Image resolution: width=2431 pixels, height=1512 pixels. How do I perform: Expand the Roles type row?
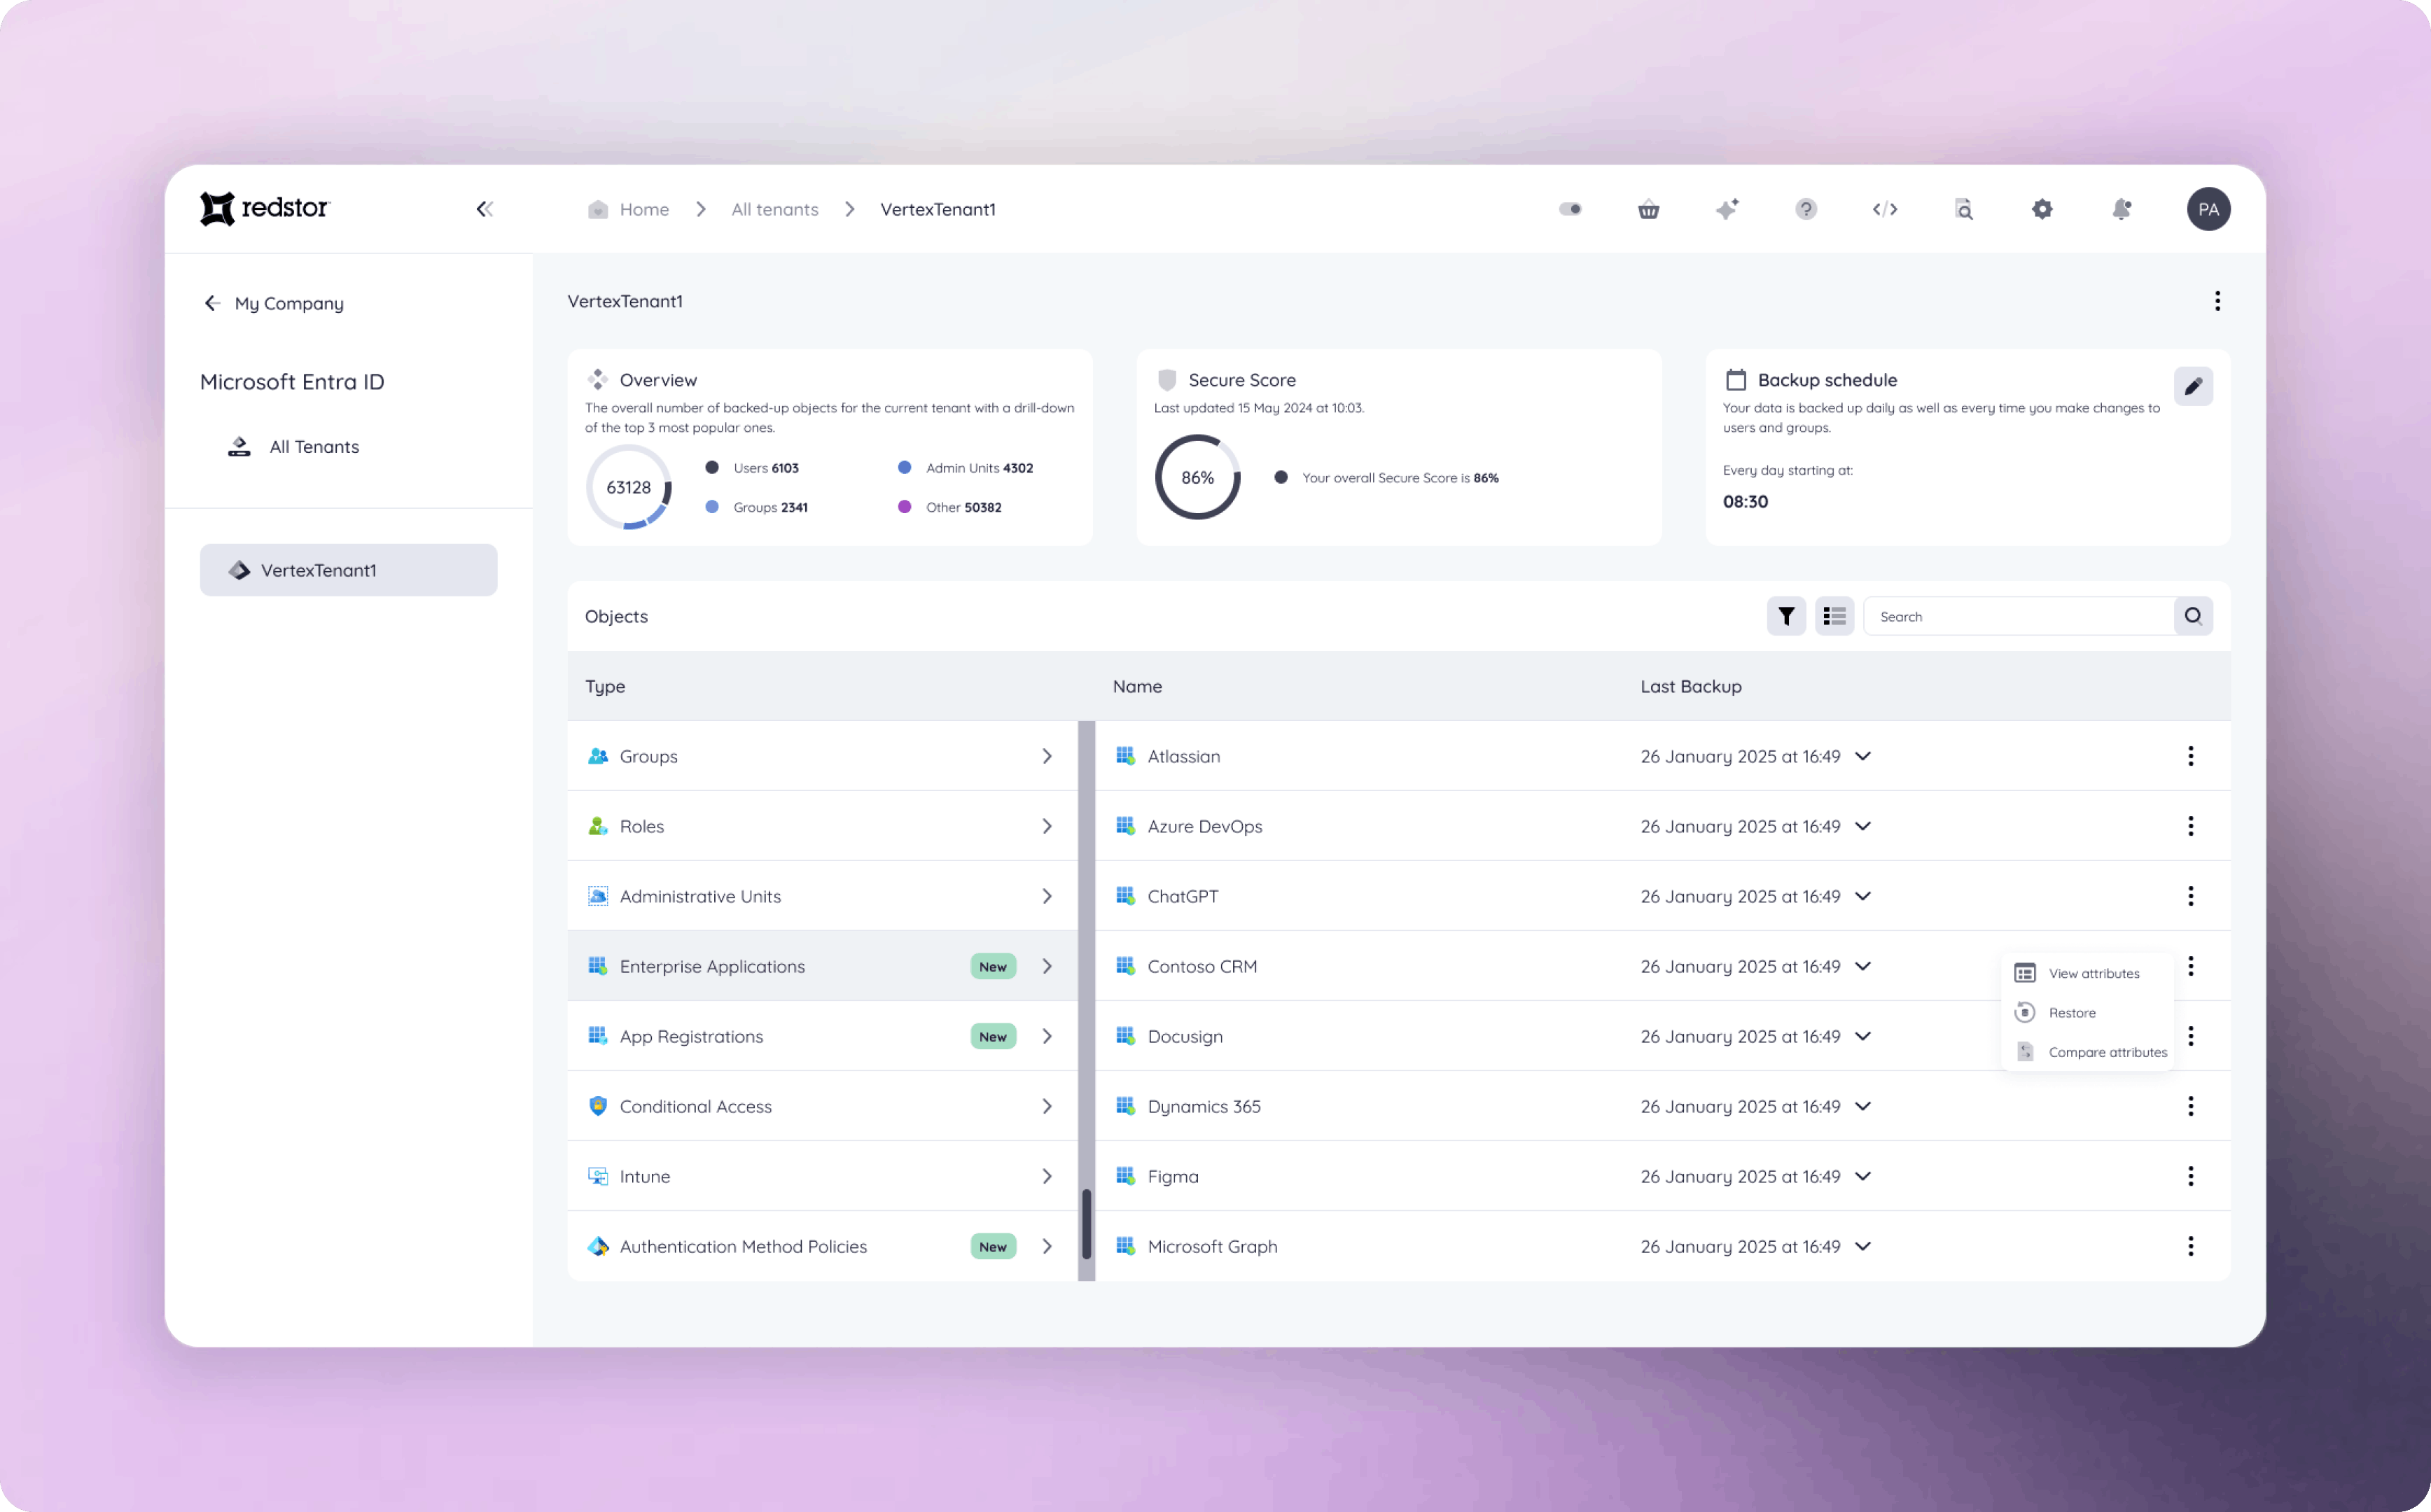click(x=823, y=826)
